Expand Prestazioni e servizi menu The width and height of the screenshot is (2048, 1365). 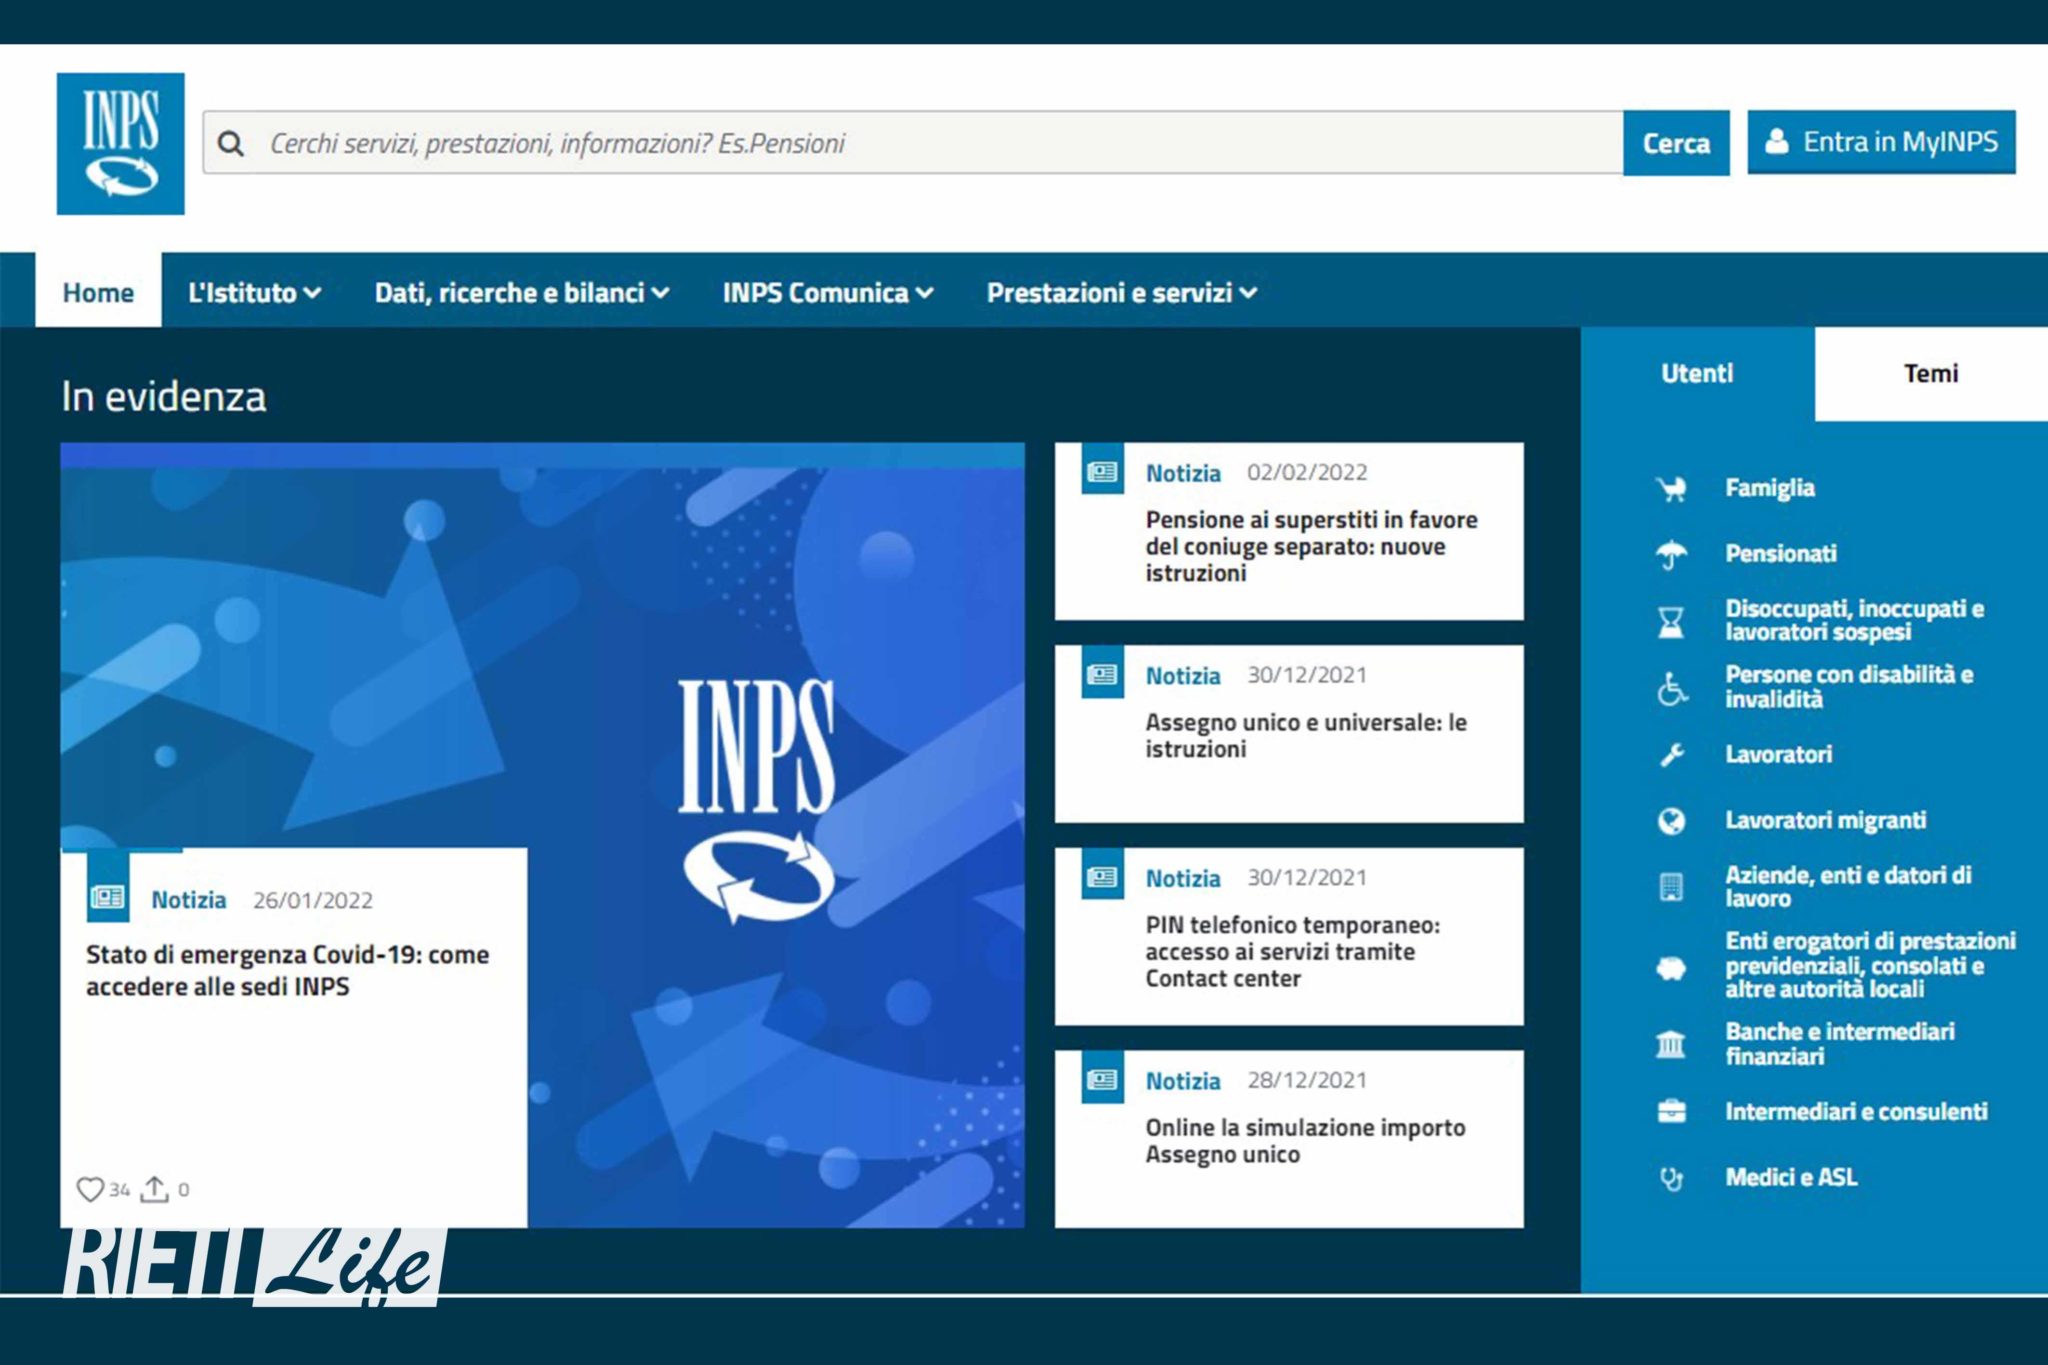1121,292
